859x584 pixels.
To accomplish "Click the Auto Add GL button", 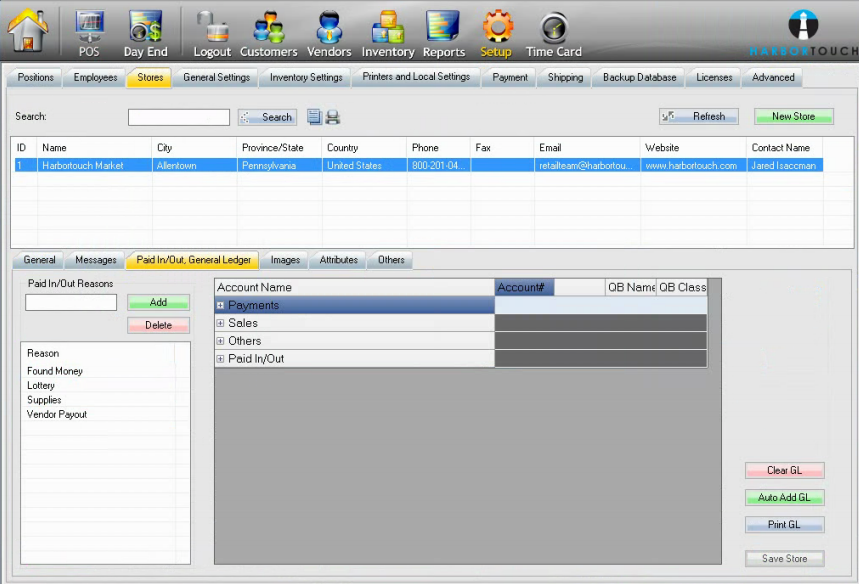I will 784,498.
